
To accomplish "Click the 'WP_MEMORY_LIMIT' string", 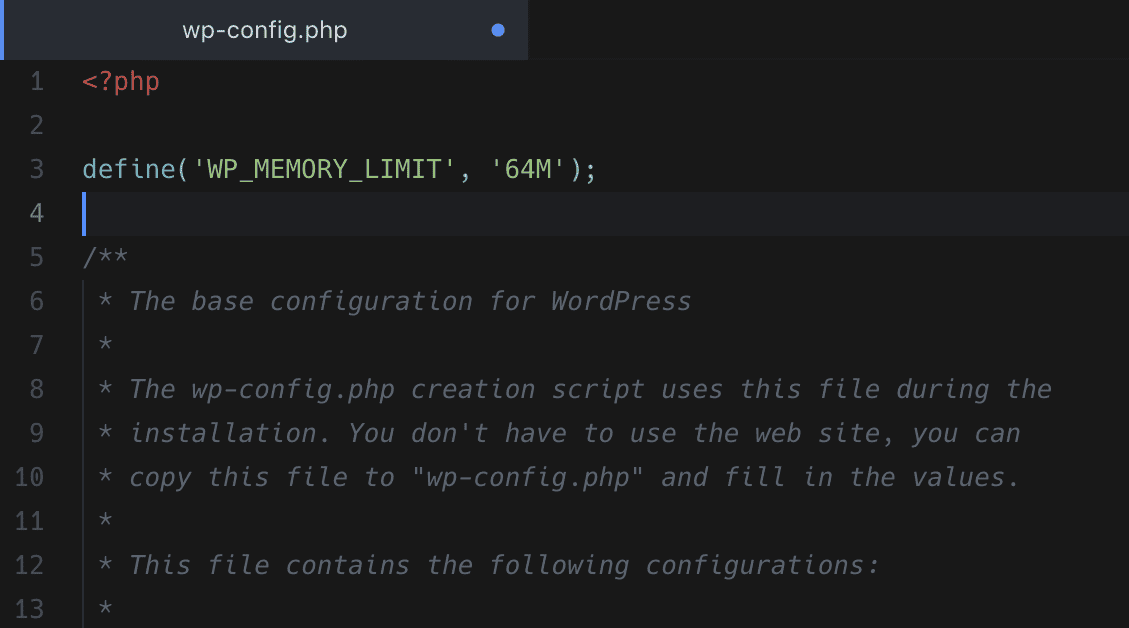I will pyautogui.click(x=323, y=169).
